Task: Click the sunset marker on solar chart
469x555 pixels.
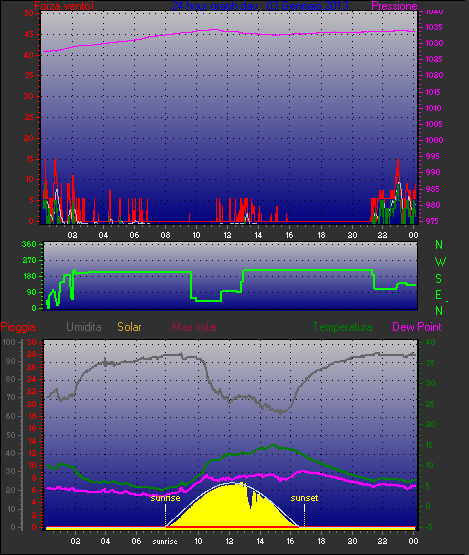Action: 304,498
